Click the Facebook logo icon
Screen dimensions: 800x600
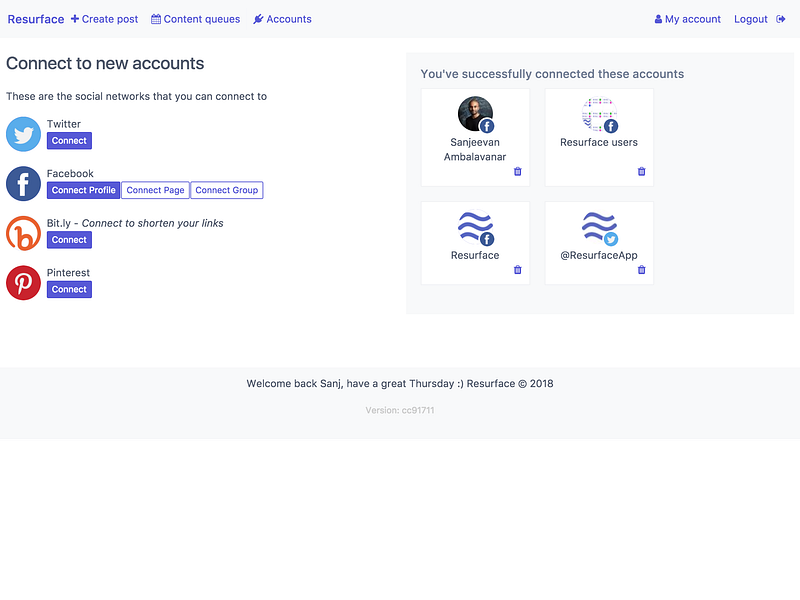coord(23,184)
